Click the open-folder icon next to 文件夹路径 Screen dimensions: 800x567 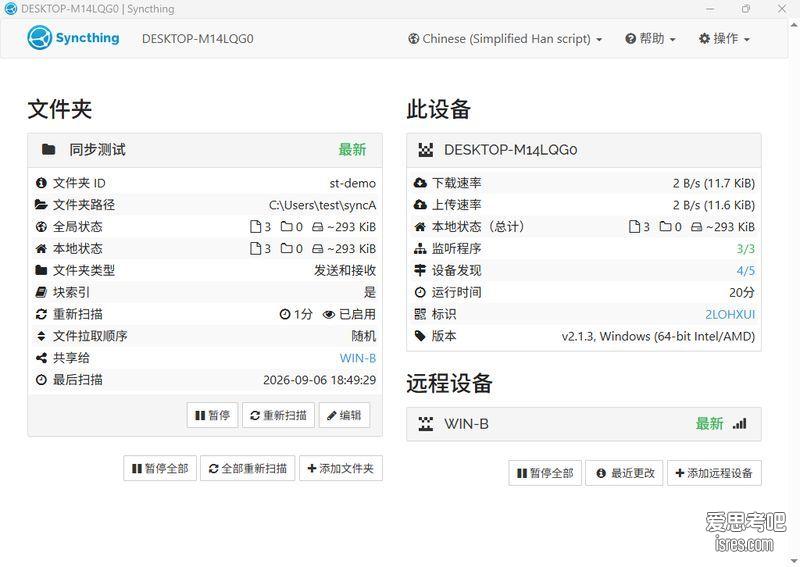[x=41, y=205]
